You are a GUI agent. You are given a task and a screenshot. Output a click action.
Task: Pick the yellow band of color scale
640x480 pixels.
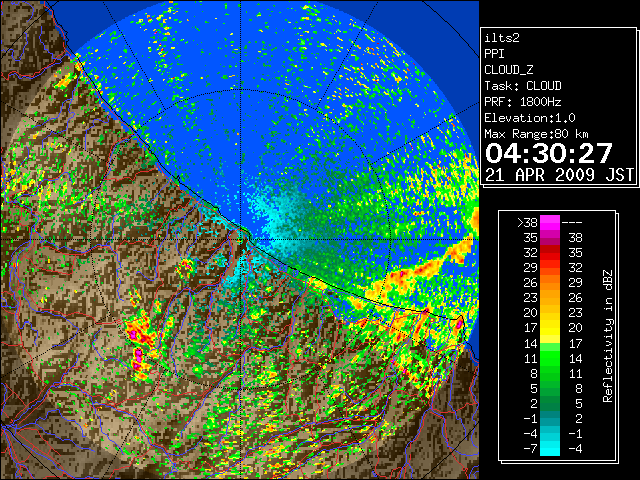550,329
